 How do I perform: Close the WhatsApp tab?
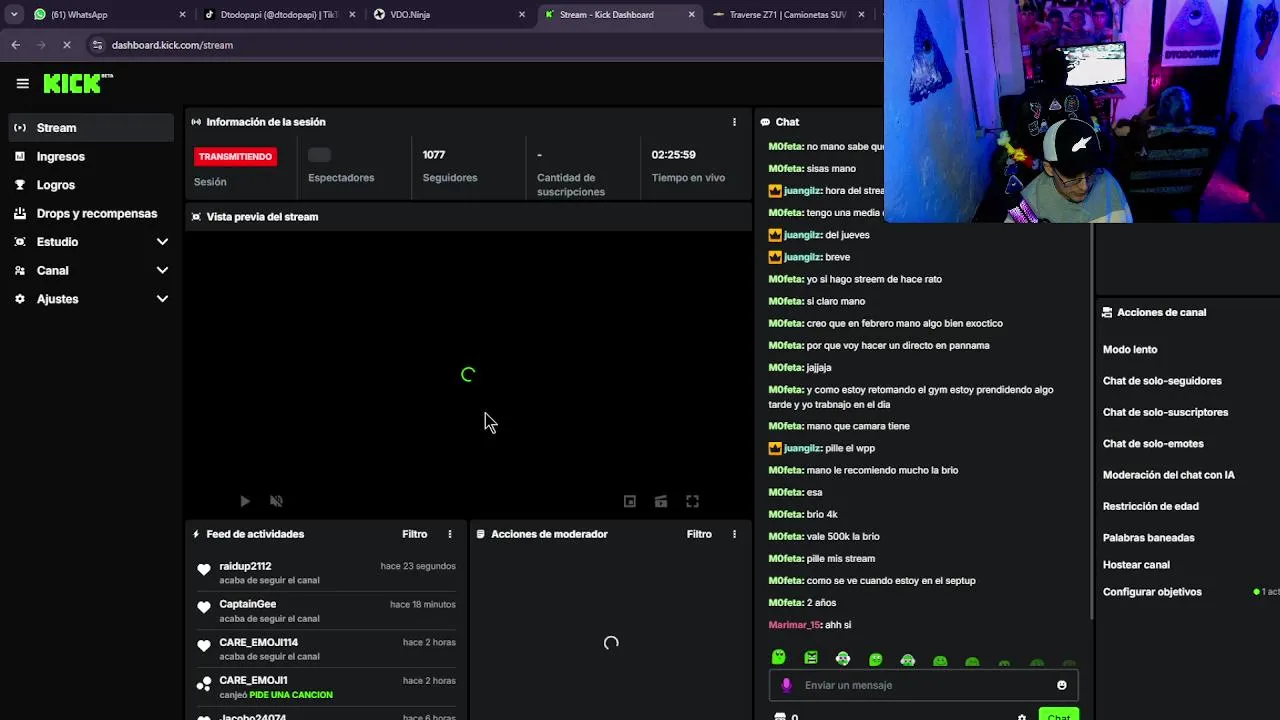tap(182, 15)
